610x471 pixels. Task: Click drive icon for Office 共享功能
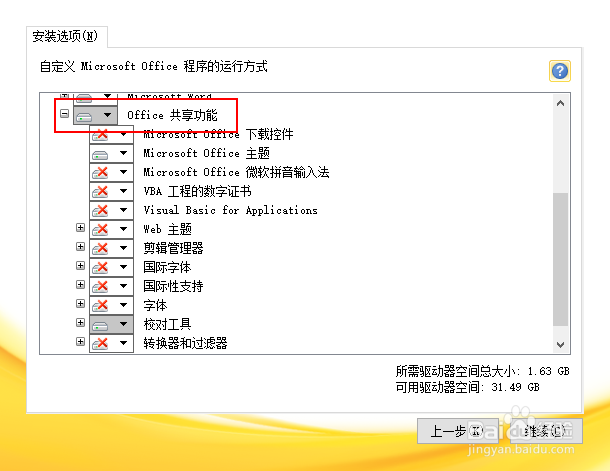(x=84, y=116)
